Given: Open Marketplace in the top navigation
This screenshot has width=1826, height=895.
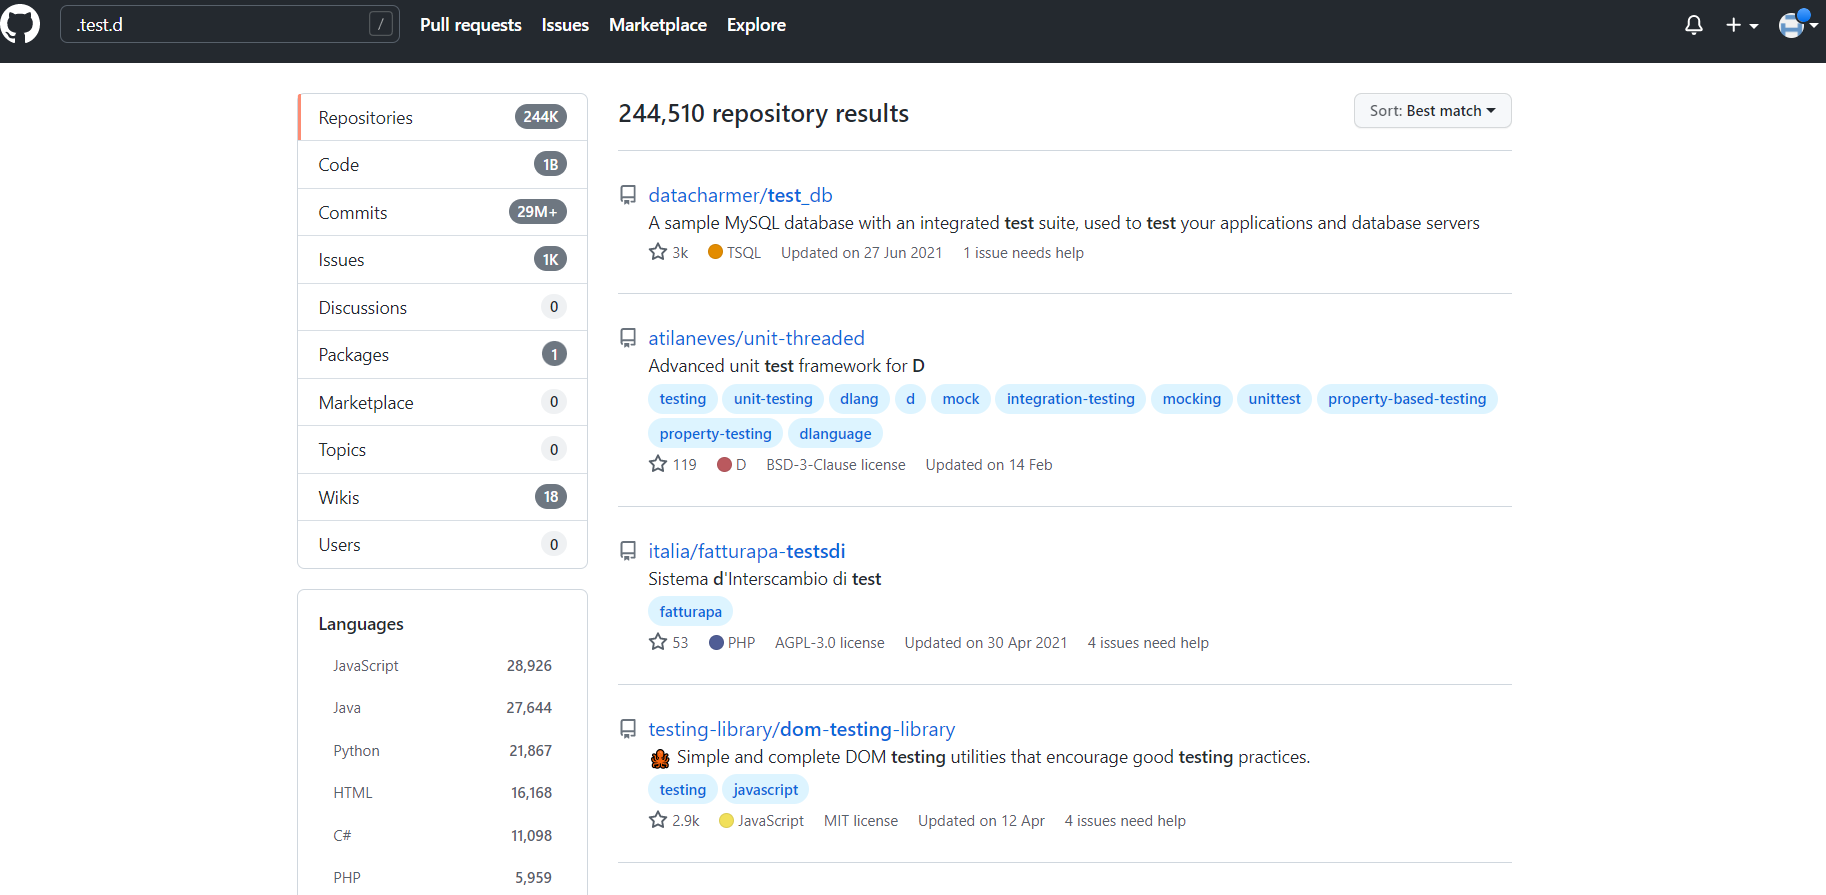Looking at the screenshot, I should [658, 25].
